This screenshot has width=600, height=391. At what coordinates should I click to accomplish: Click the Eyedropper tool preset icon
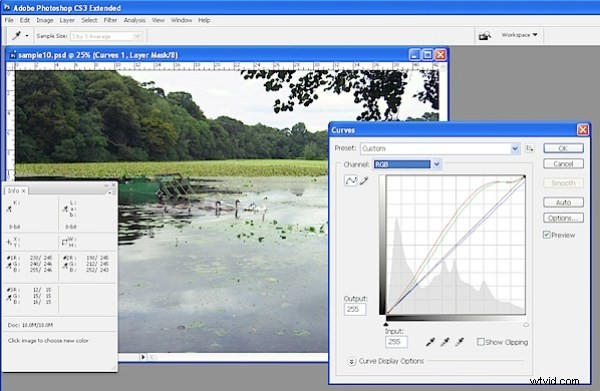click(16, 36)
